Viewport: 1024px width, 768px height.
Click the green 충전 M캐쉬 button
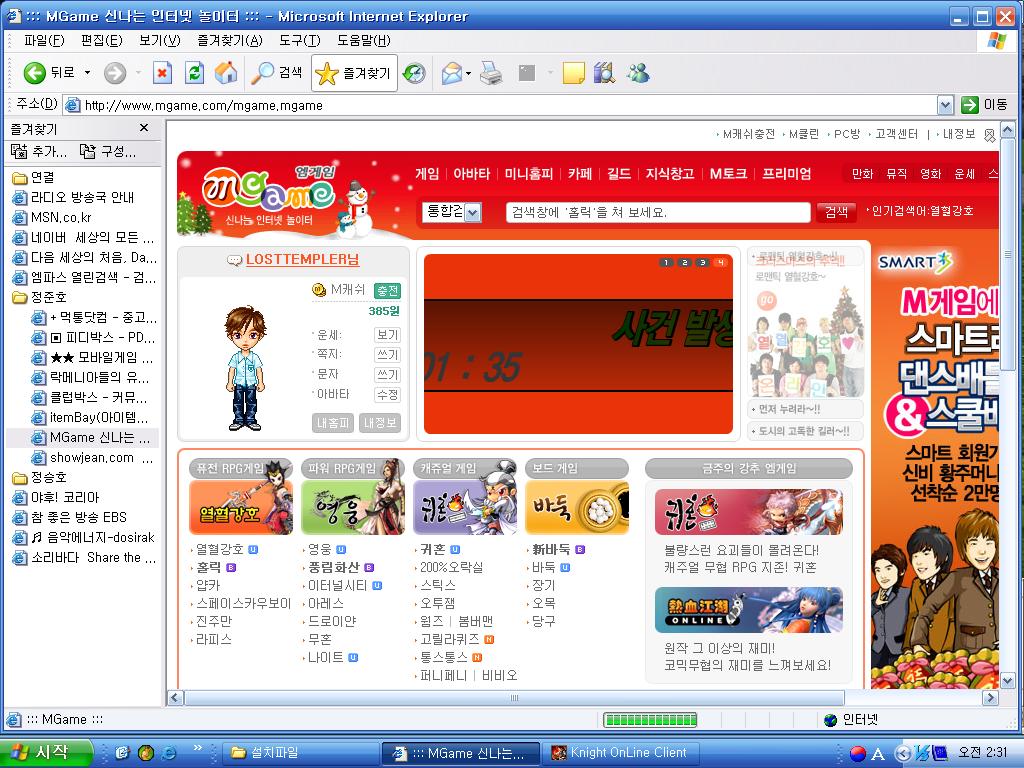click(x=387, y=290)
